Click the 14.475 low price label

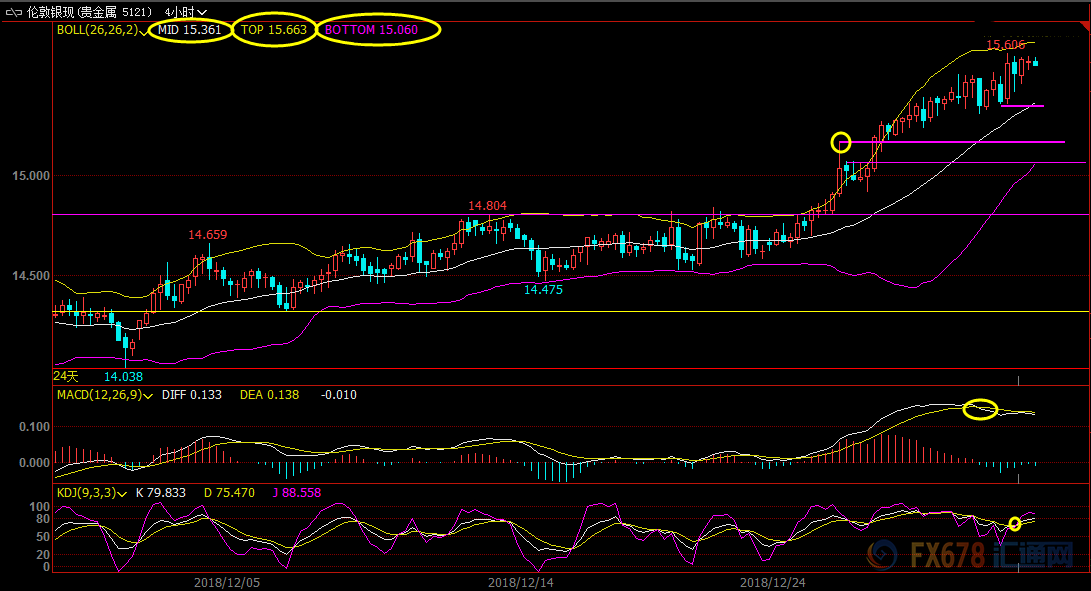tap(543, 289)
